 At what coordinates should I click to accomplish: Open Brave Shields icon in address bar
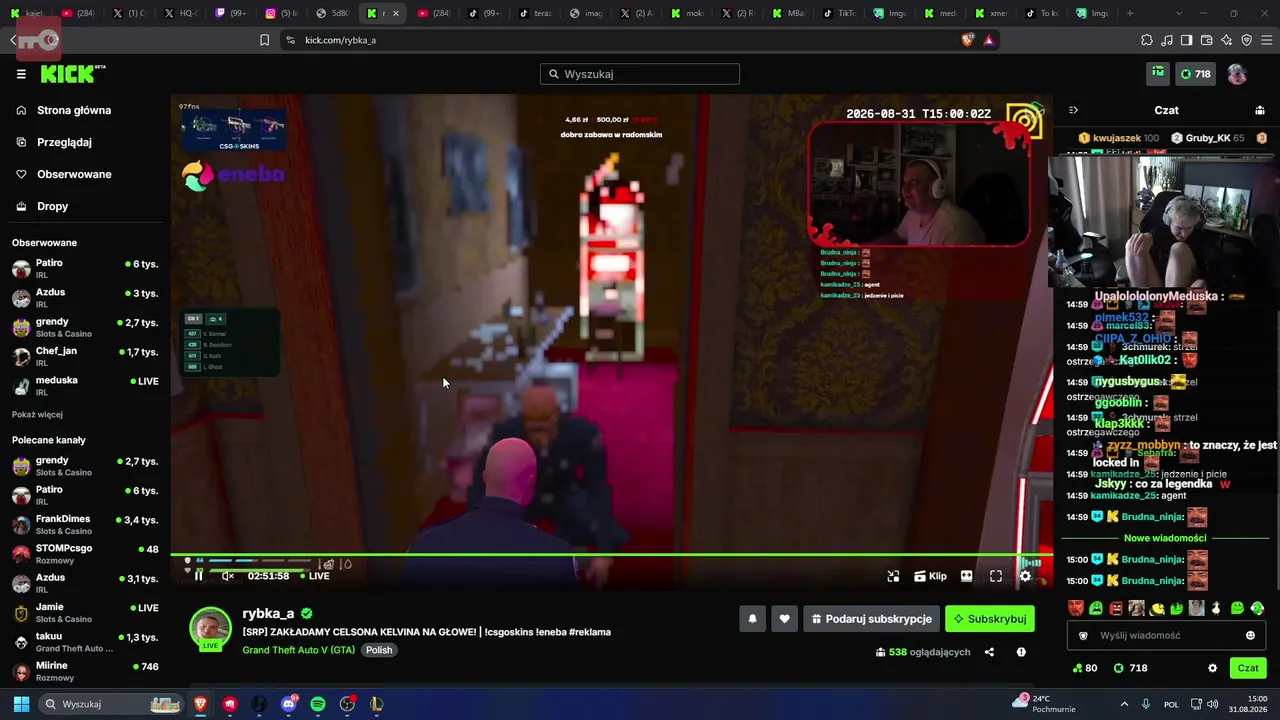click(x=968, y=40)
